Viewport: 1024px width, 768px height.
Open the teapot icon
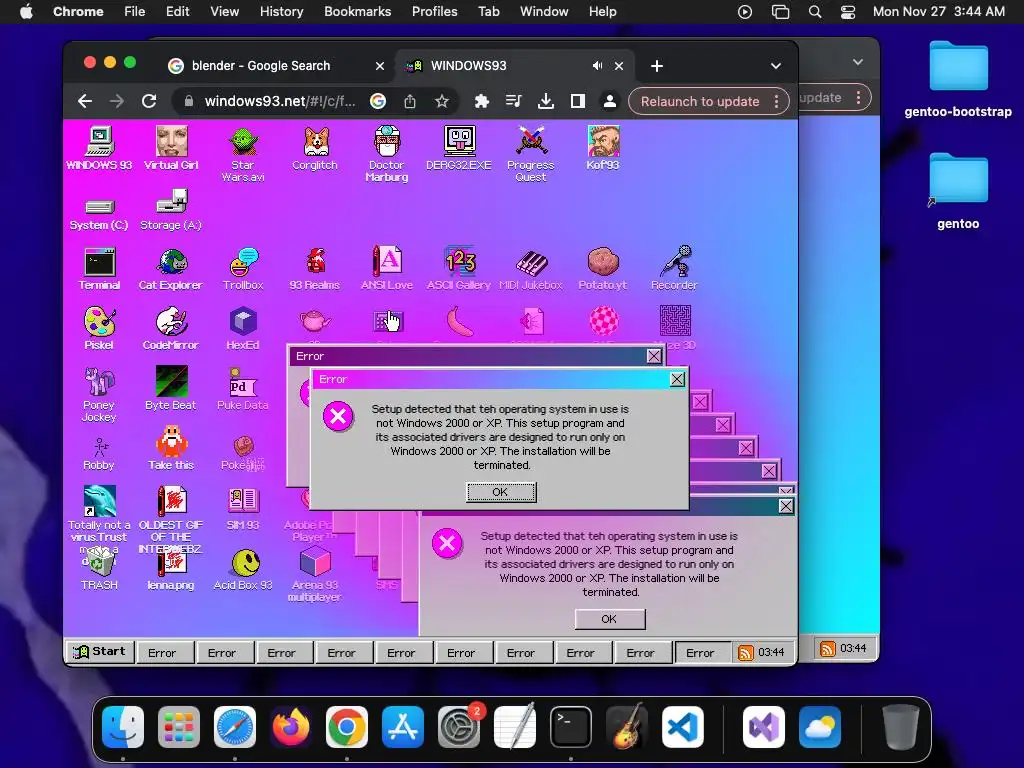pyautogui.click(x=315, y=320)
